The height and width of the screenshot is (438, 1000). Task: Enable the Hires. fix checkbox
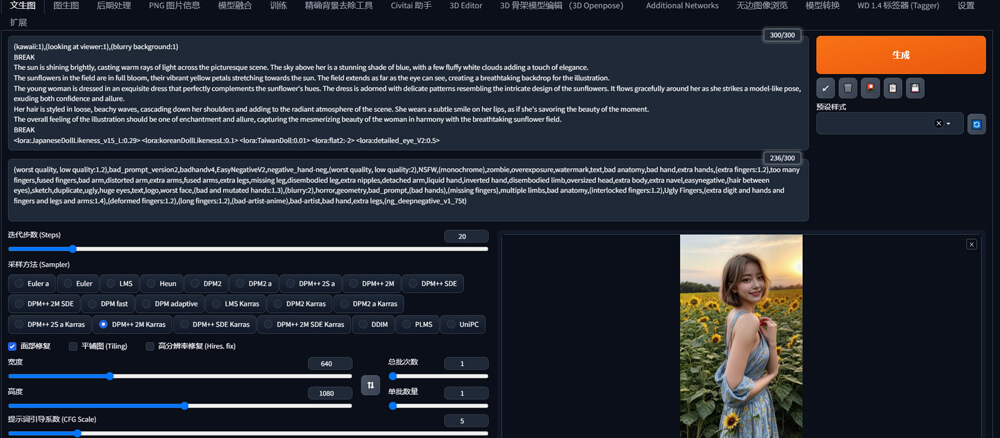pos(150,346)
